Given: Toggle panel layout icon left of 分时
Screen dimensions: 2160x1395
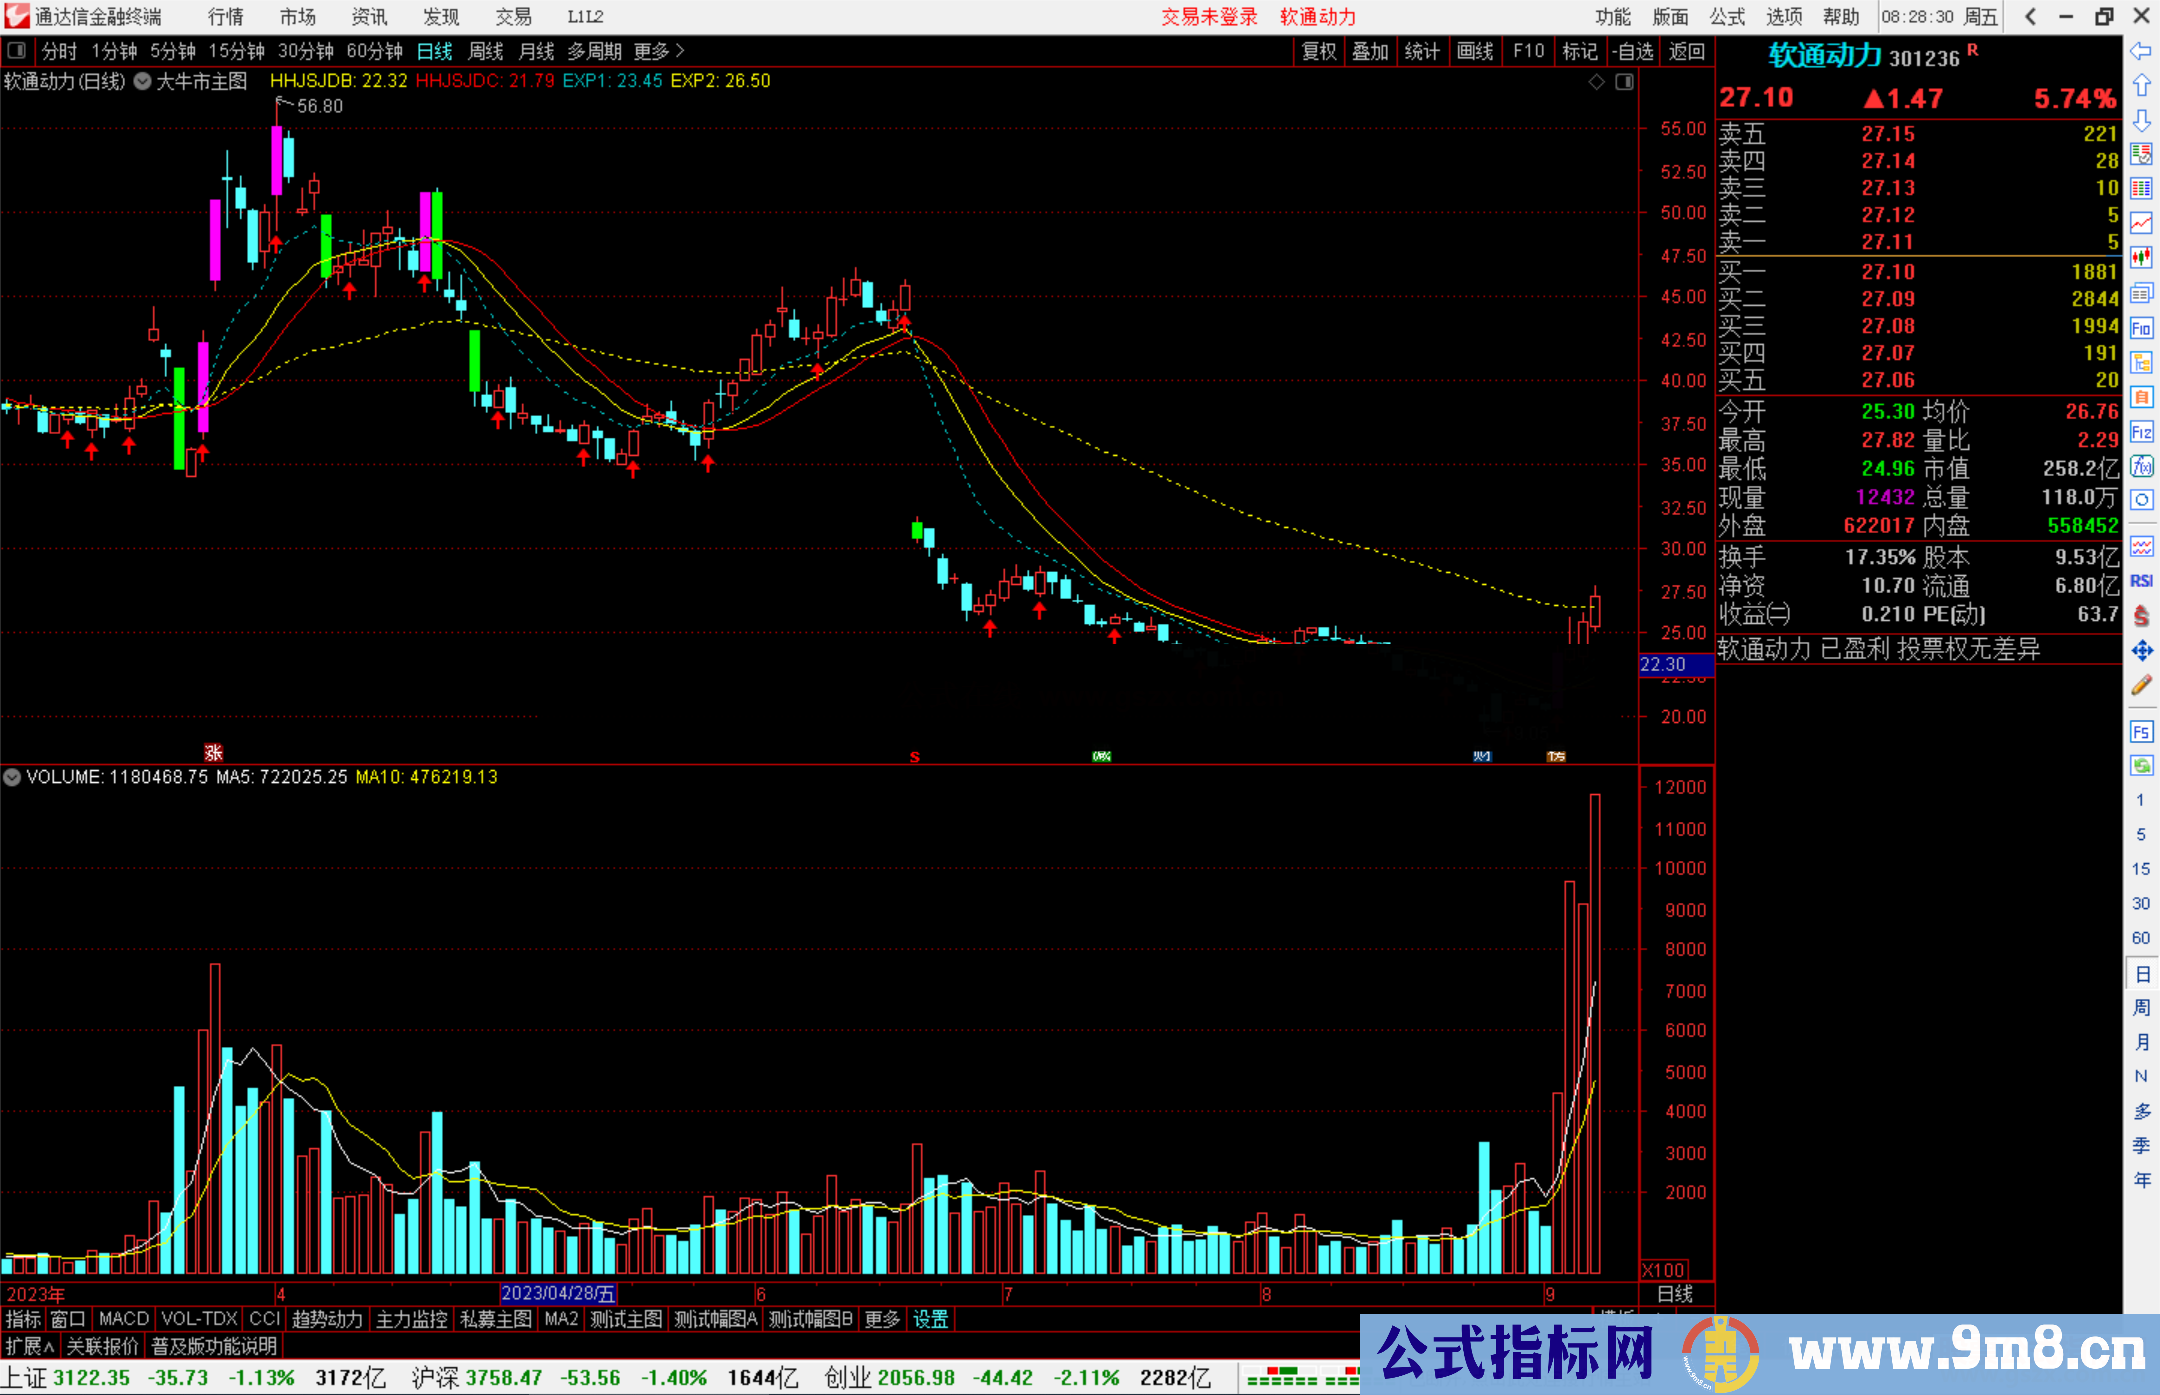Looking at the screenshot, I should (17, 50).
